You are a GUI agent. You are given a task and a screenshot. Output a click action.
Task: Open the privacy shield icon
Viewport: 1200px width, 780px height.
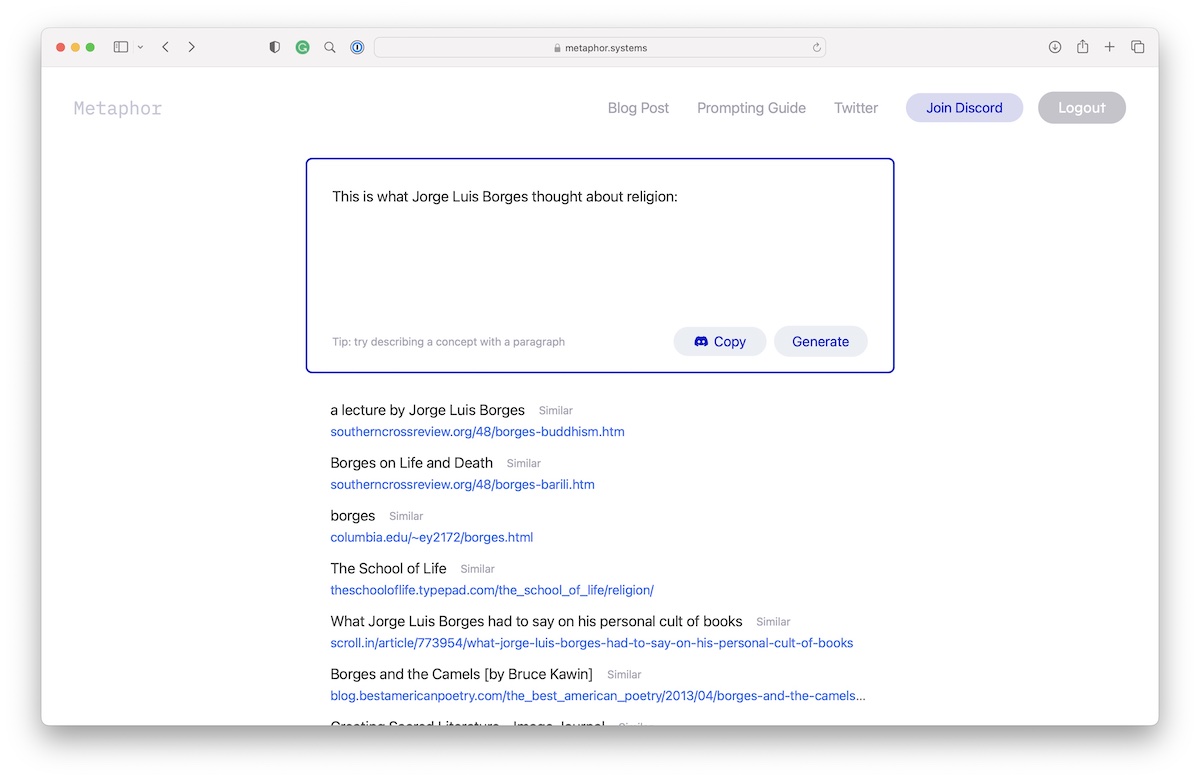point(275,47)
